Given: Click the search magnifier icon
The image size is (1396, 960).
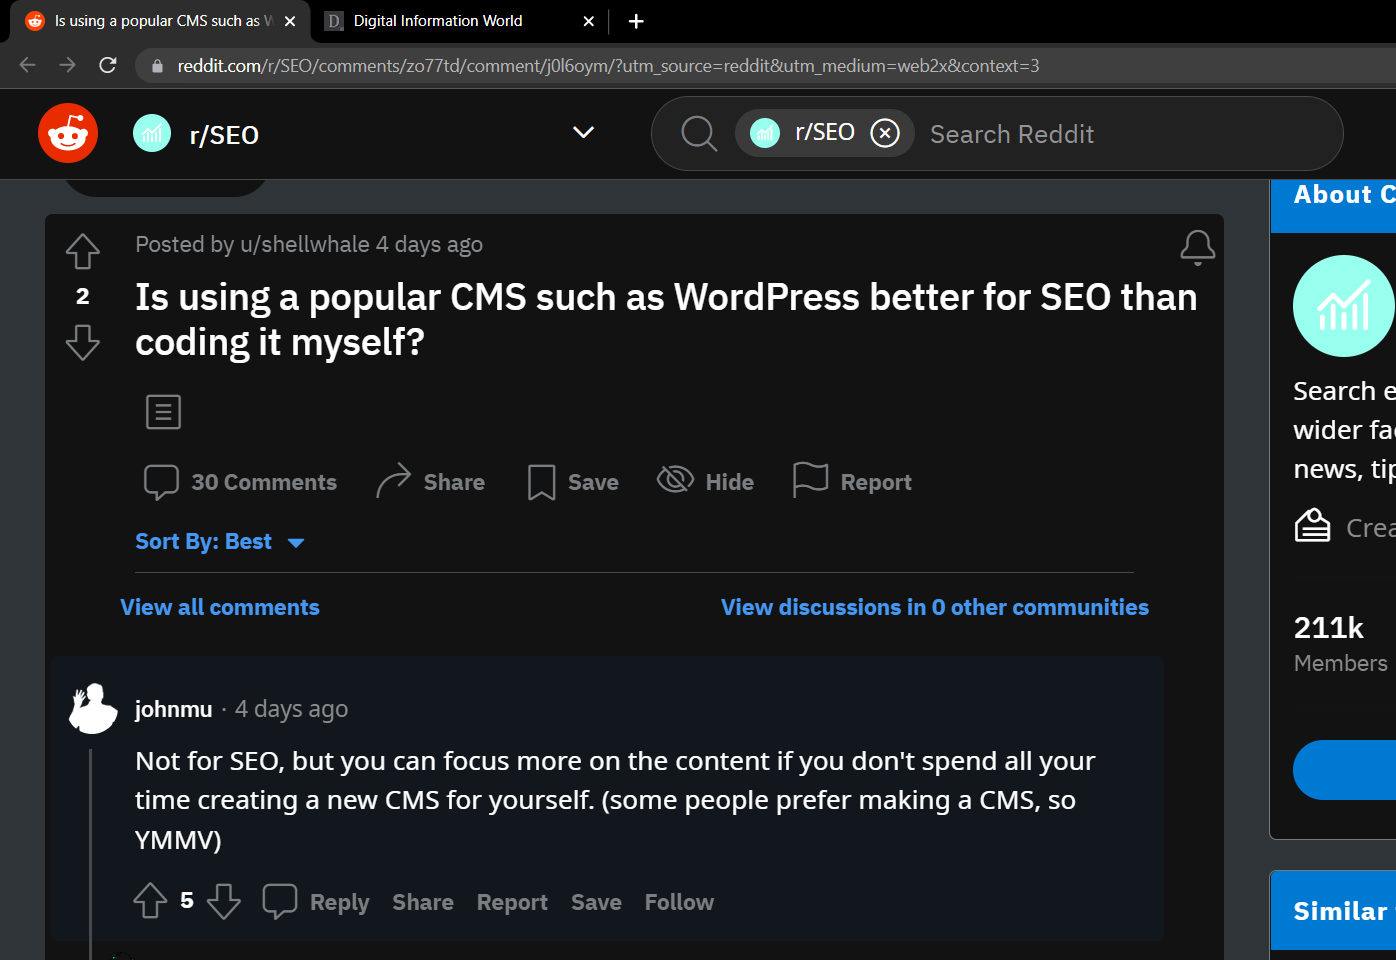Looking at the screenshot, I should 699,133.
